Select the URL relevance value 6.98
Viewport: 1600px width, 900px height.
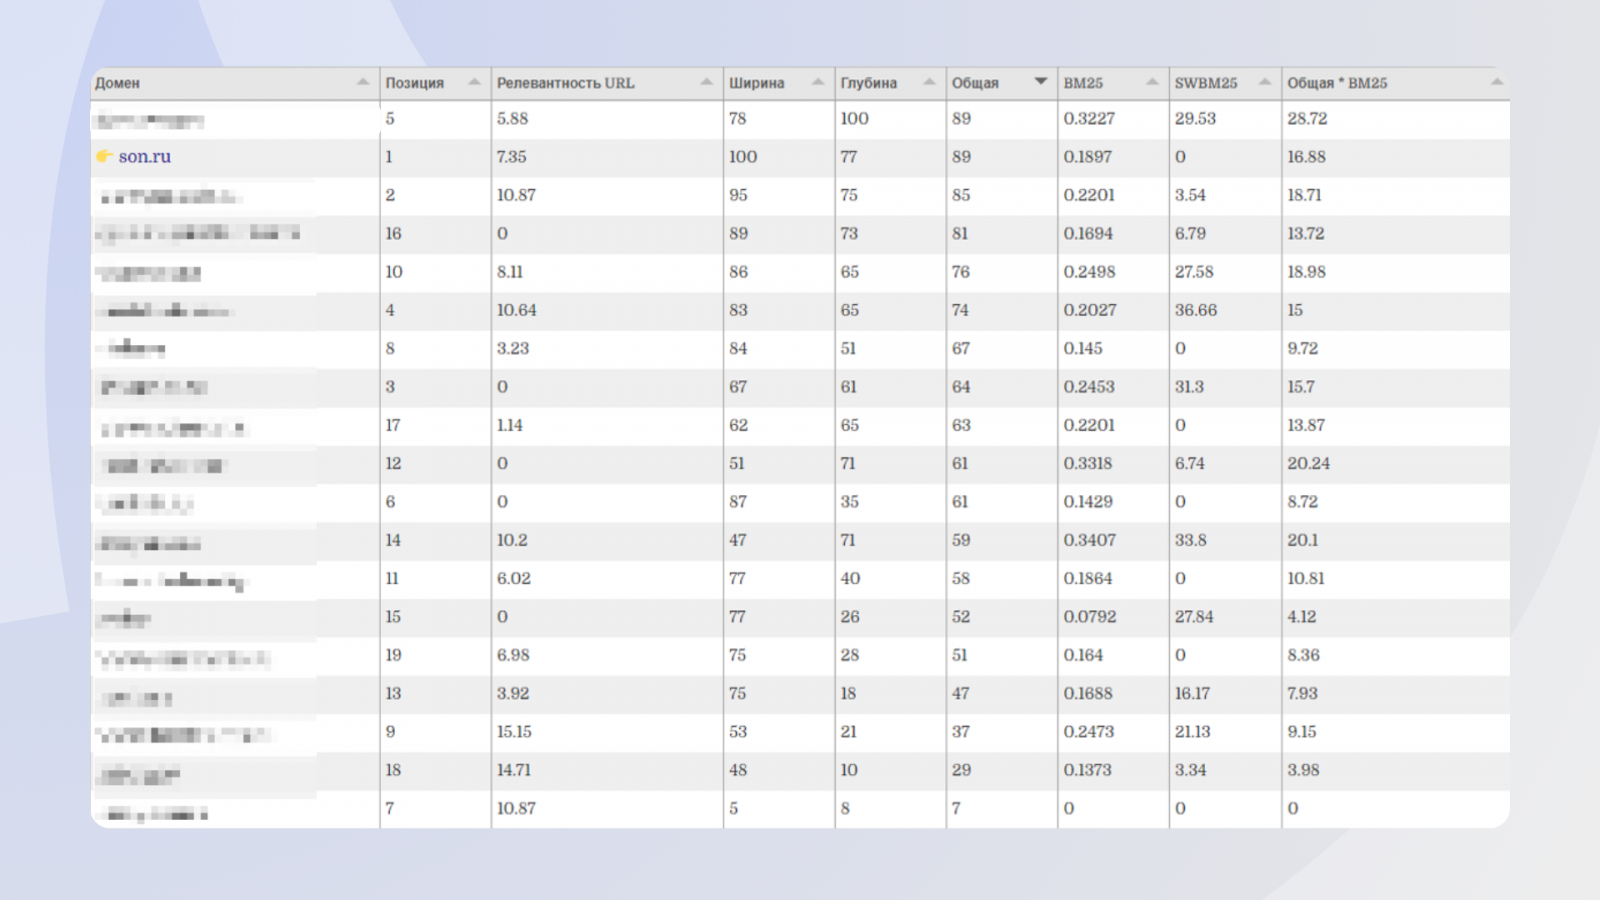pyautogui.click(x=513, y=655)
